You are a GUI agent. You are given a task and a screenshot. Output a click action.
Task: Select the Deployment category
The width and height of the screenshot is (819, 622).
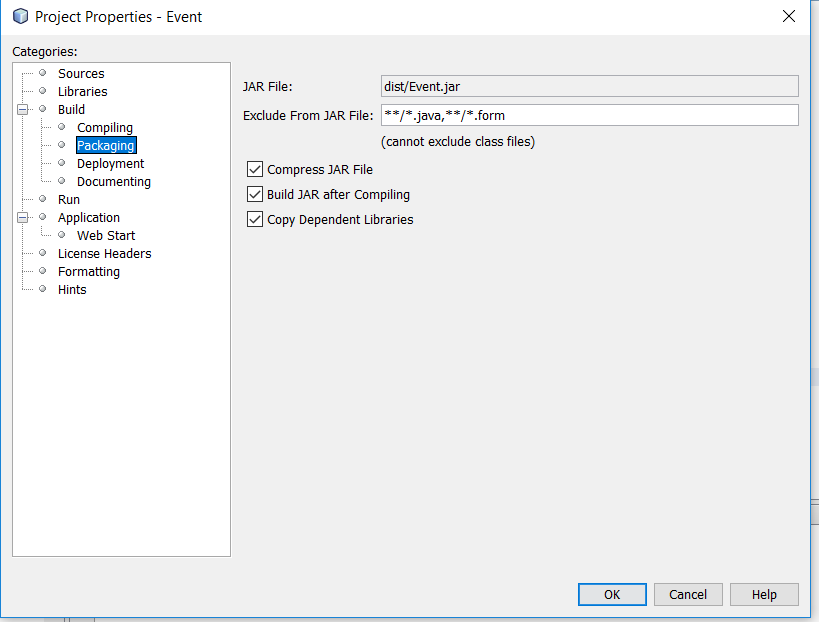[110, 163]
